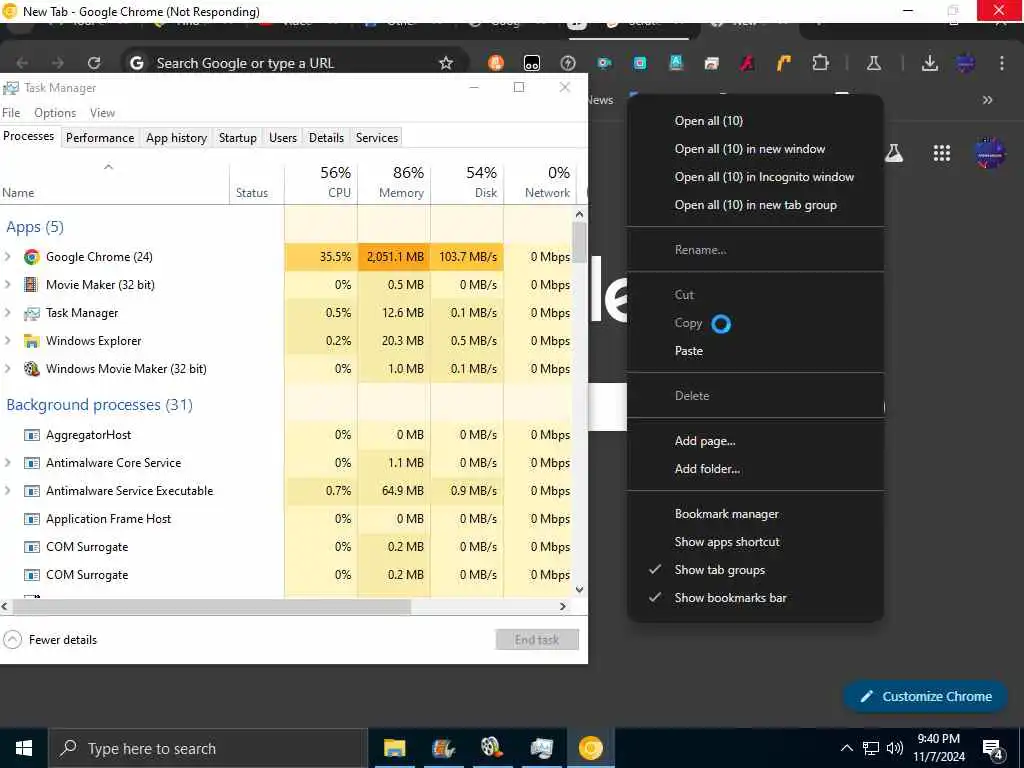This screenshot has height=768, width=1024.
Task: Click the Customize Chrome button
Action: pos(925,697)
